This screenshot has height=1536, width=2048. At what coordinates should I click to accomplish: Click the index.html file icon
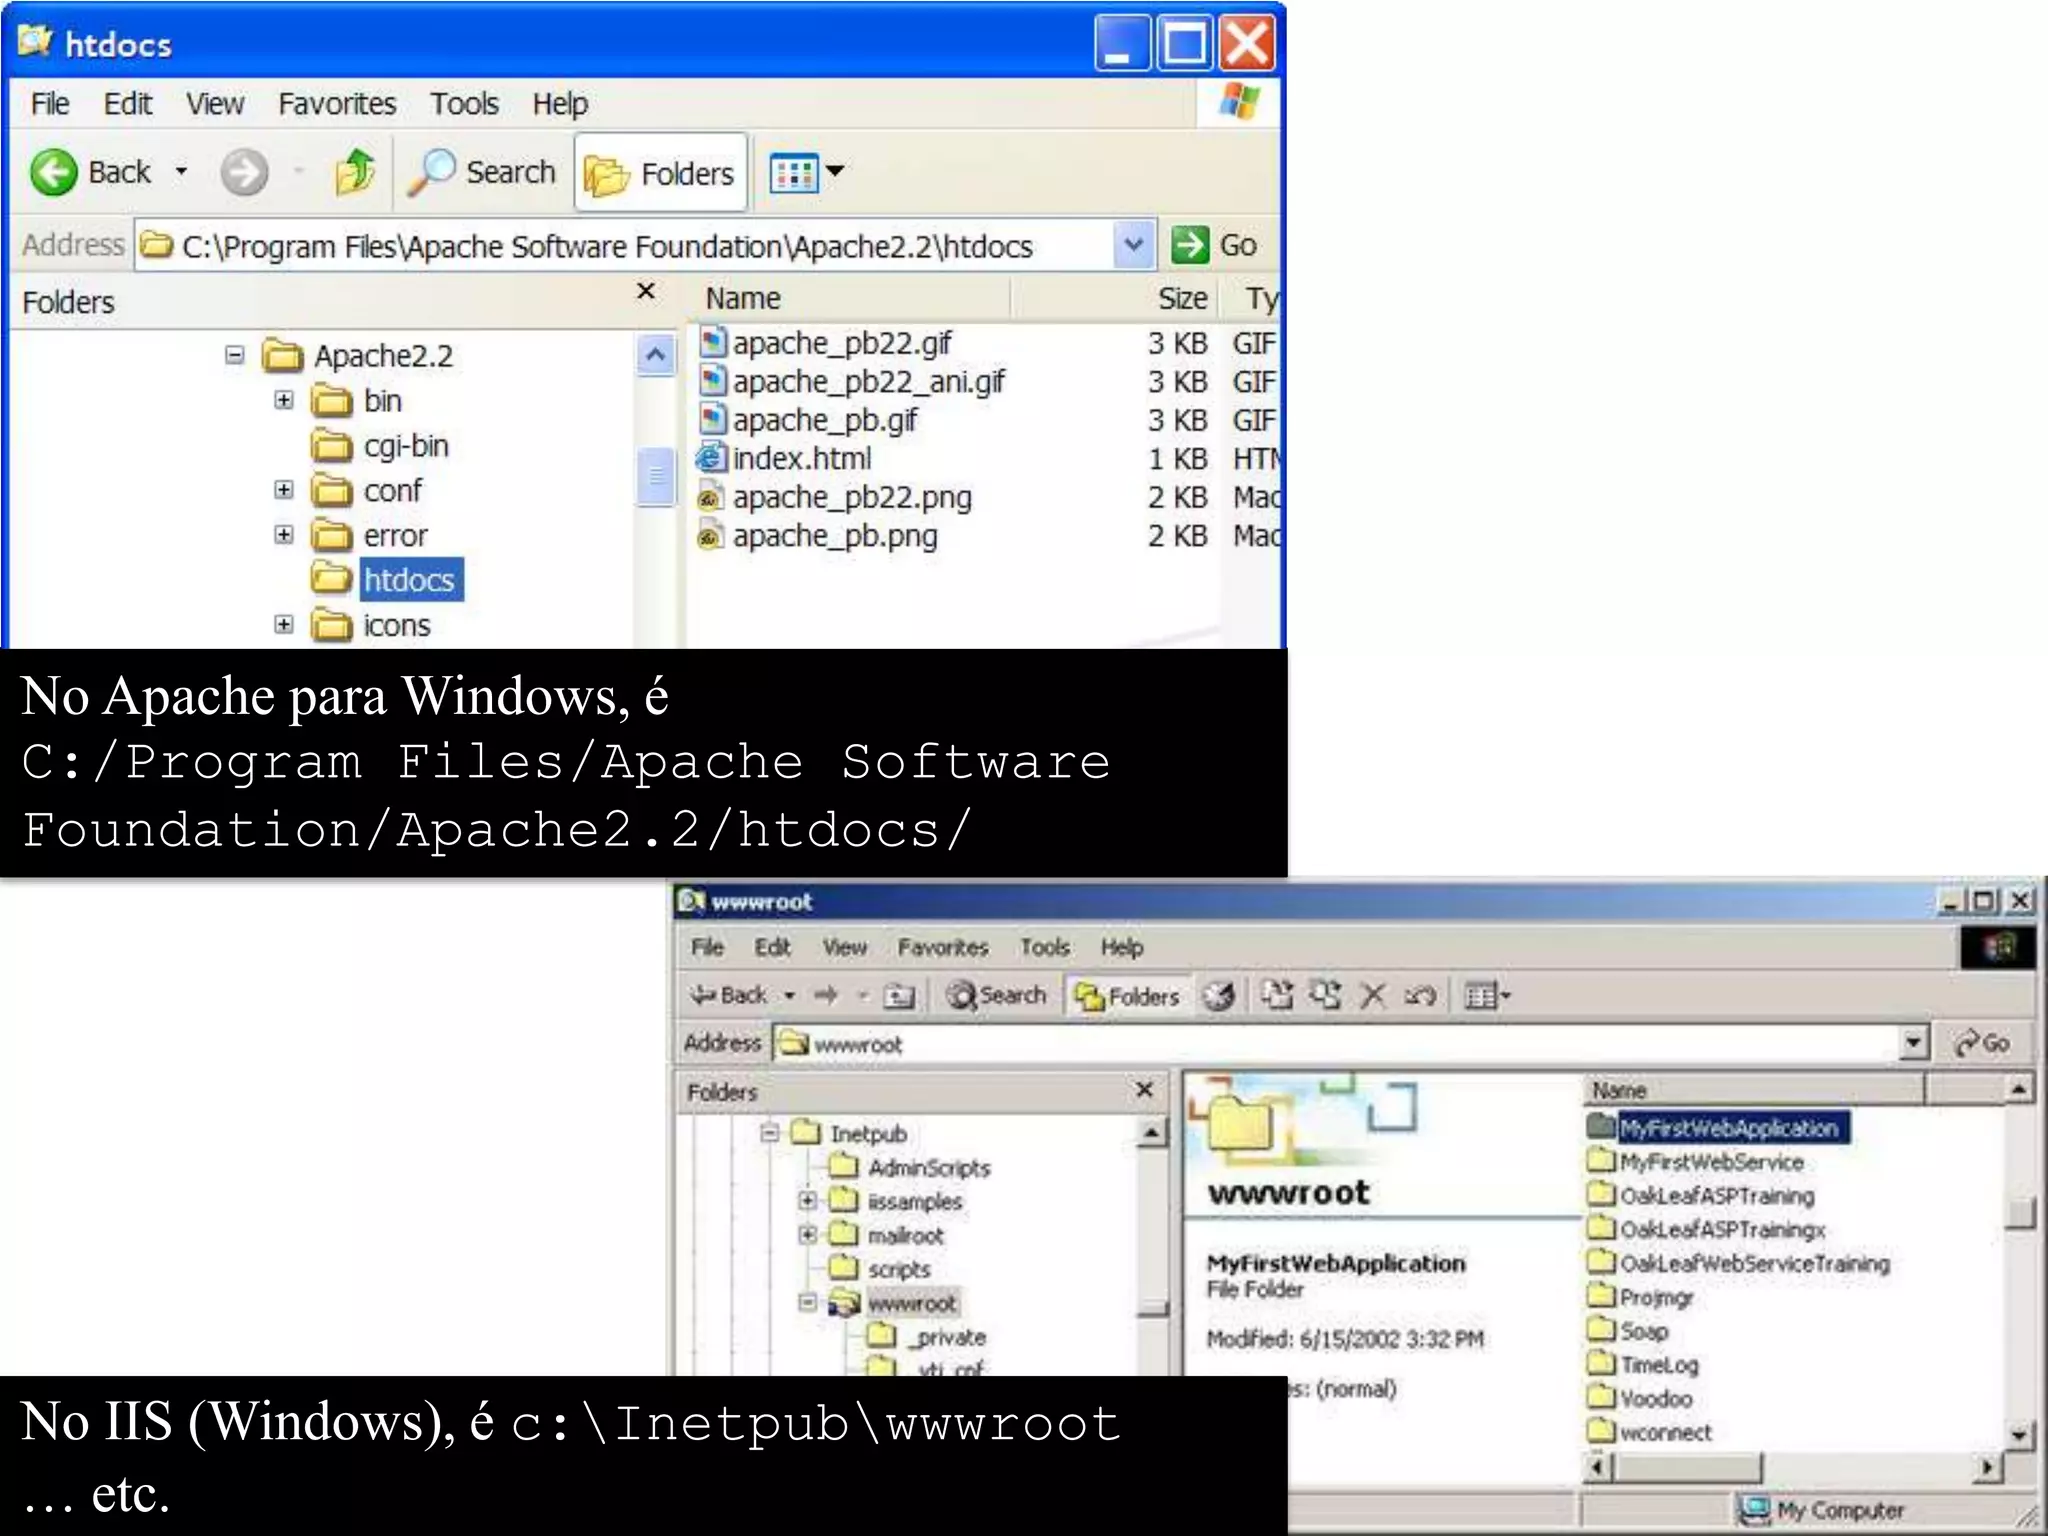pyautogui.click(x=711, y=458)
